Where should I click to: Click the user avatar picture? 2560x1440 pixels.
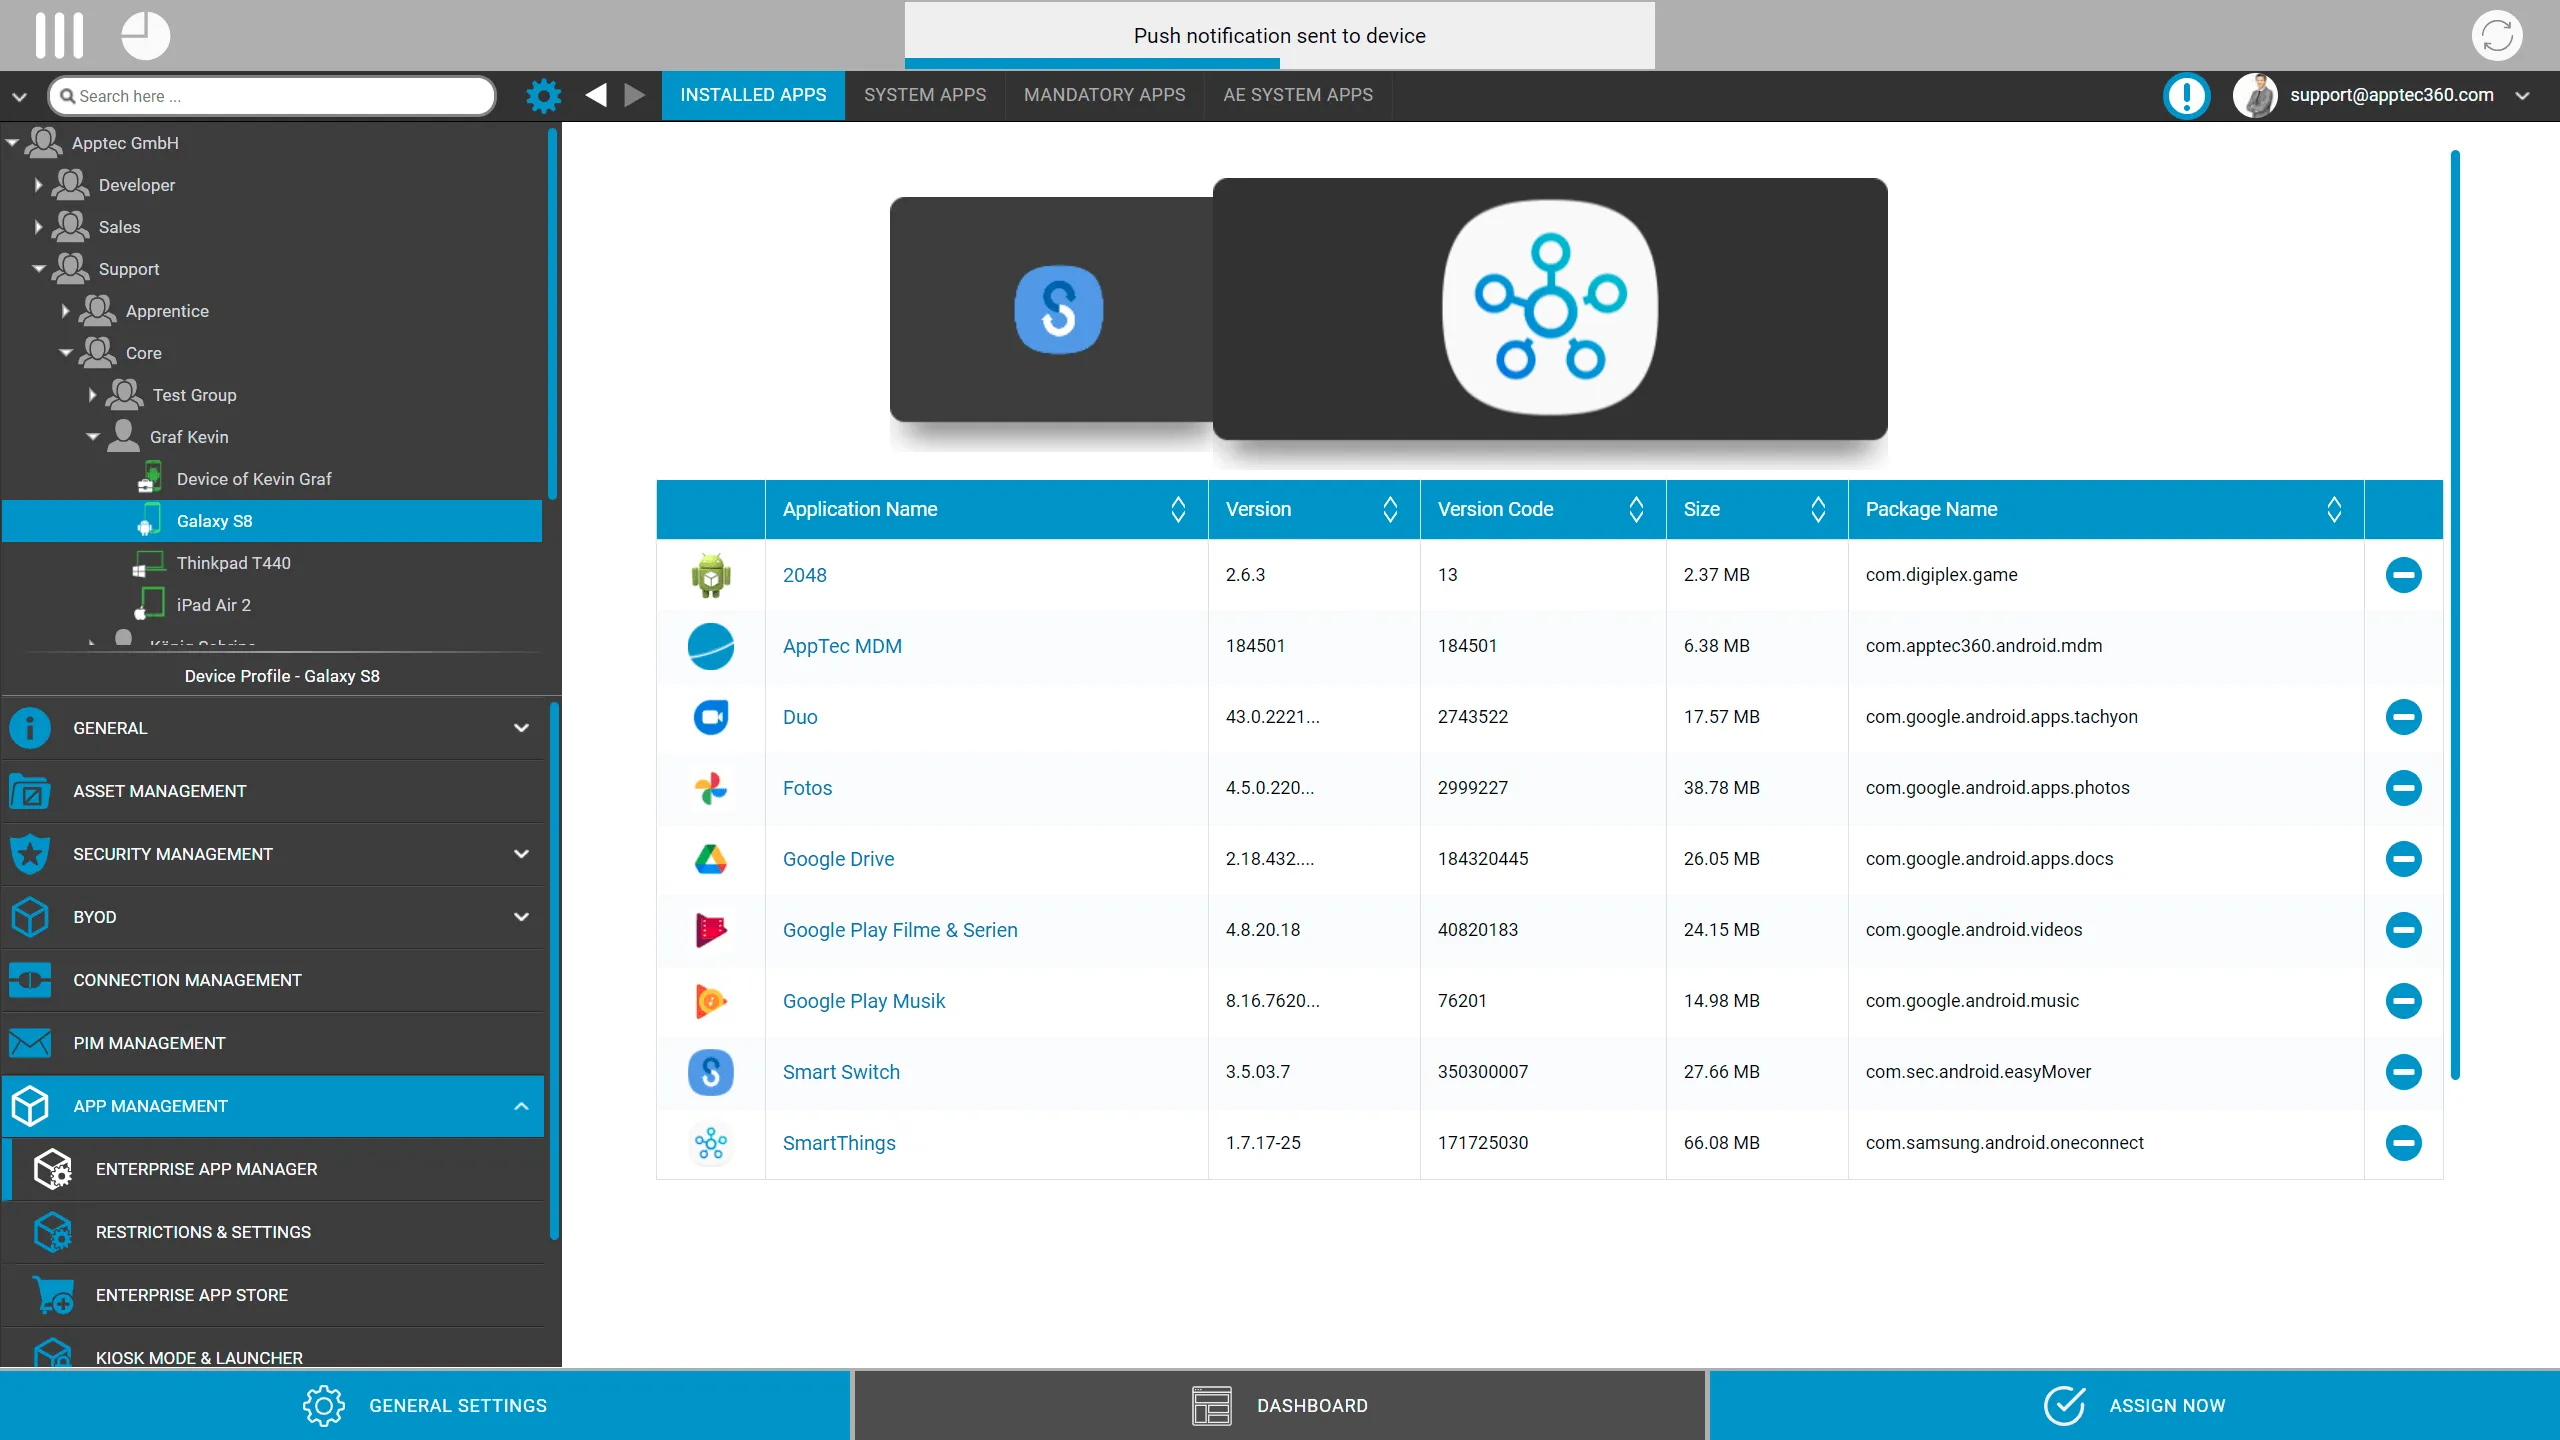(x=2256, y=96)
